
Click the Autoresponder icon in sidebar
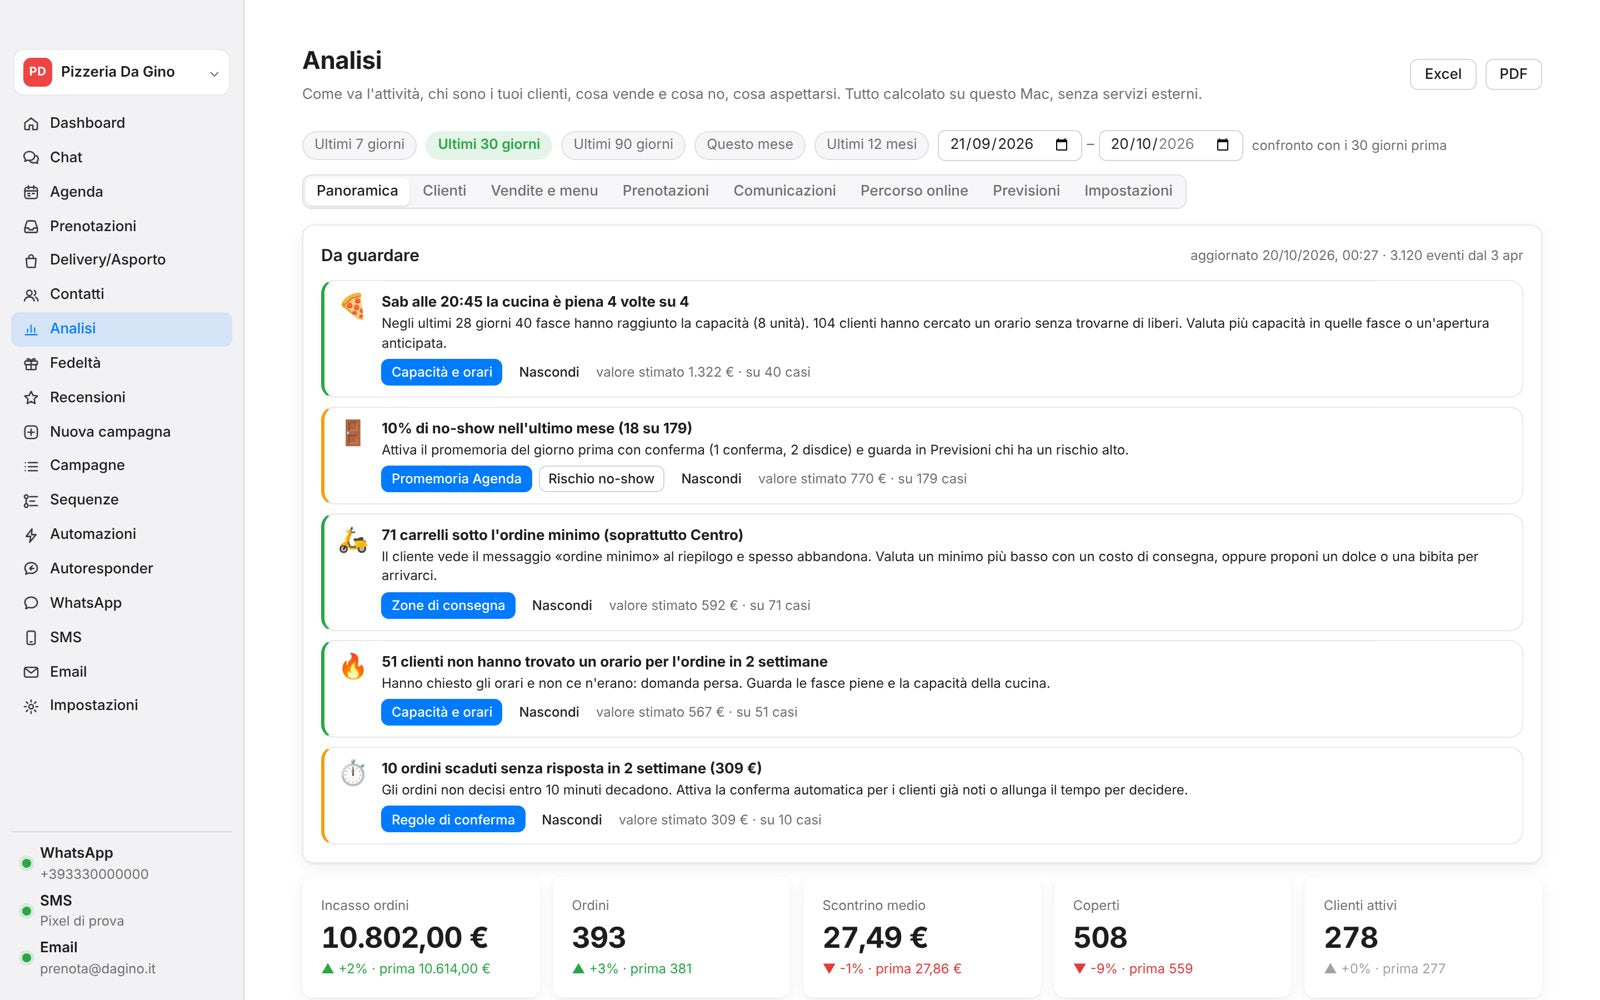[31, 569]
